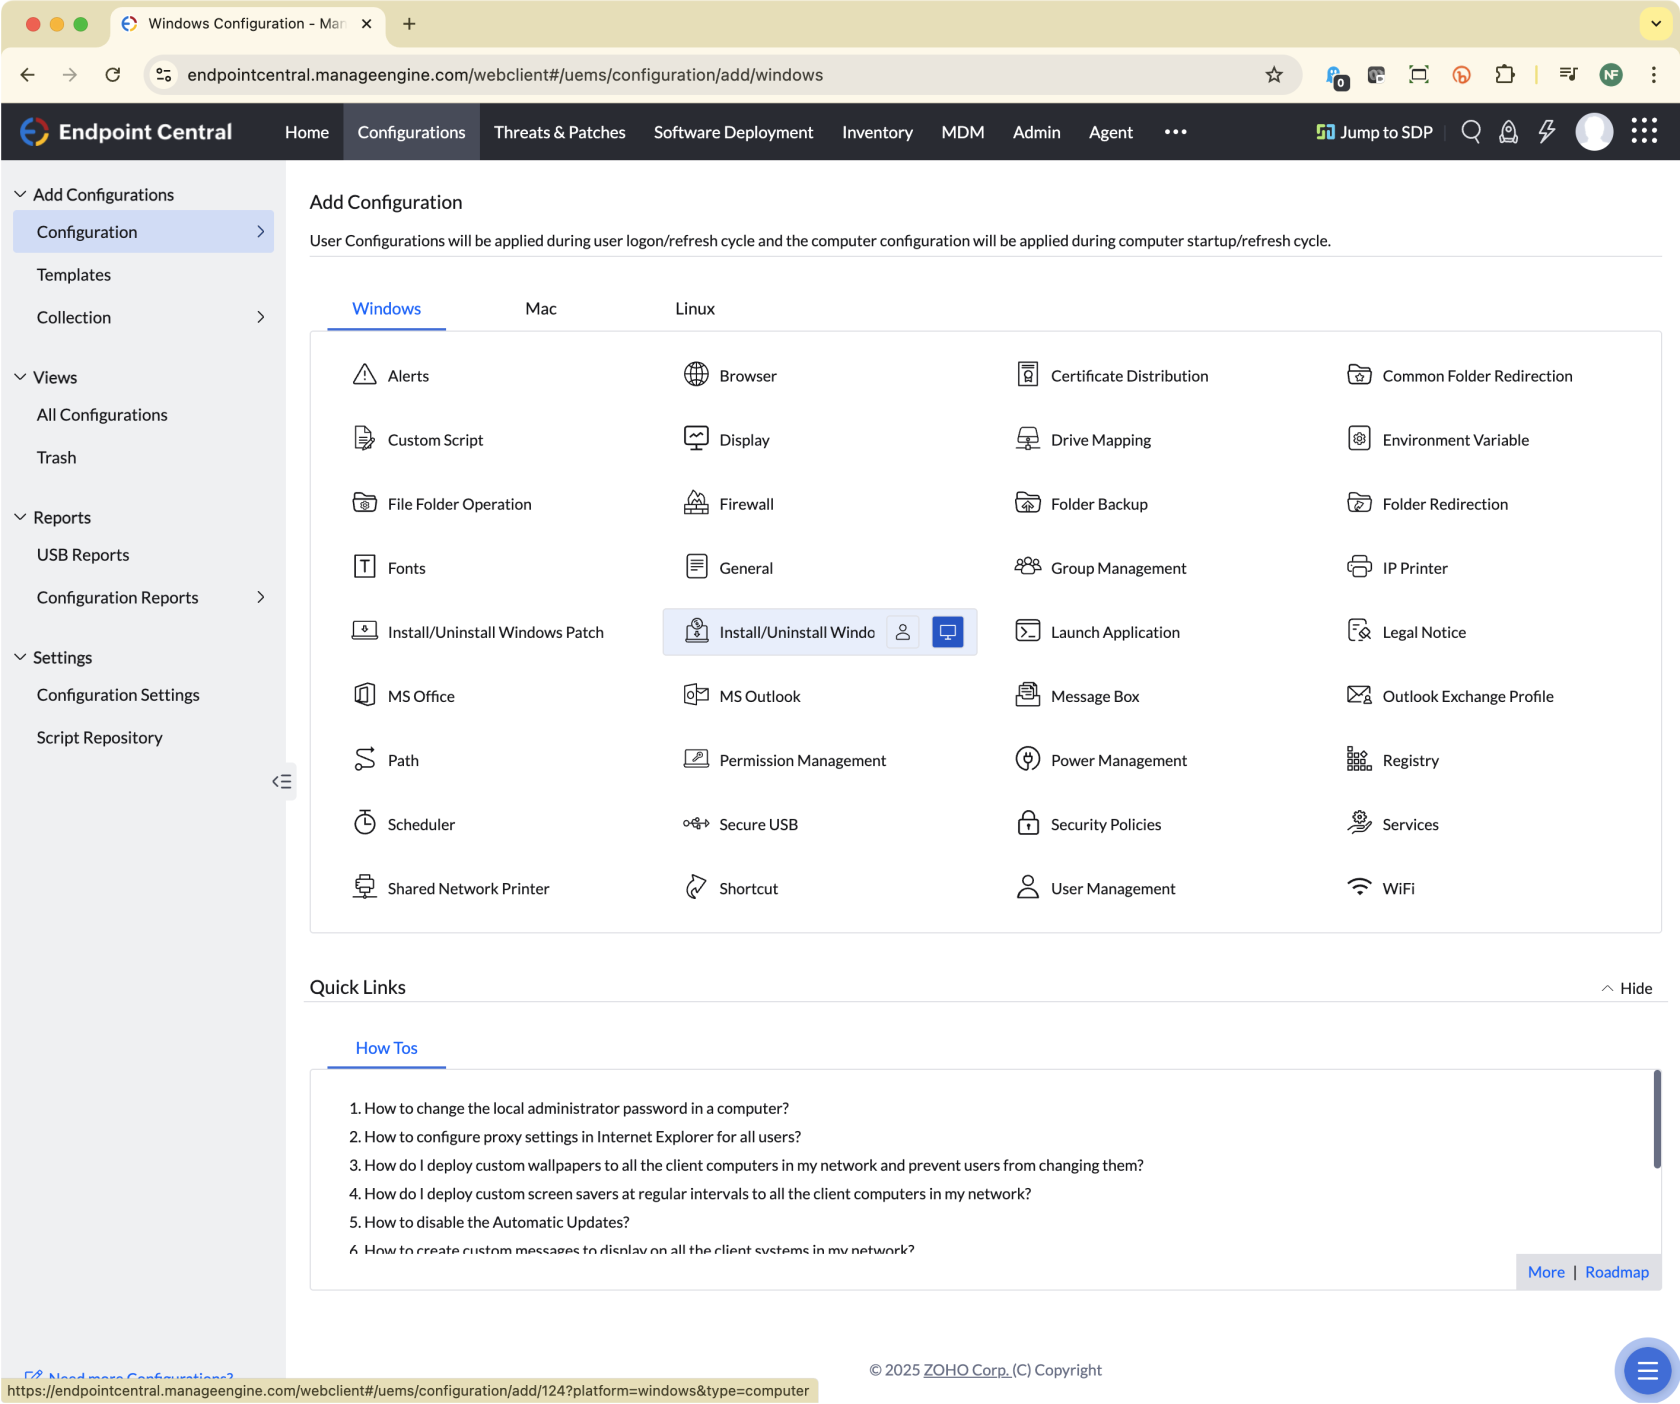Image resolution: width=1680 pixels, height=1404 pixels.
Task: Open the Software Deployment menu
Action: 733,132
